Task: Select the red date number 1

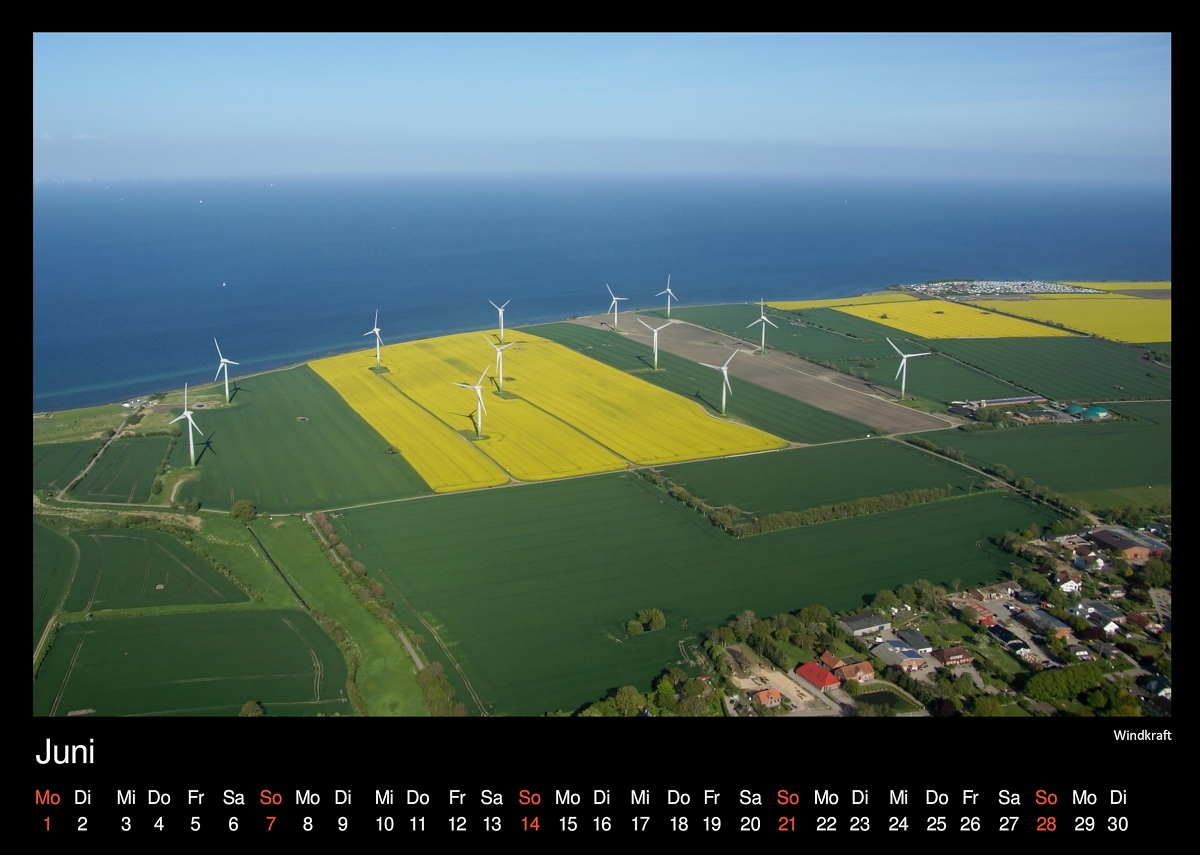Action: (x=47, y=824)
